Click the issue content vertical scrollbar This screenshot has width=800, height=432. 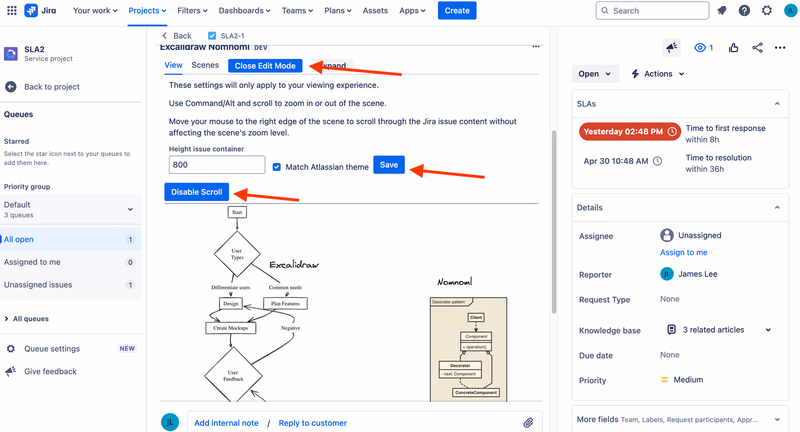[554, 222]
